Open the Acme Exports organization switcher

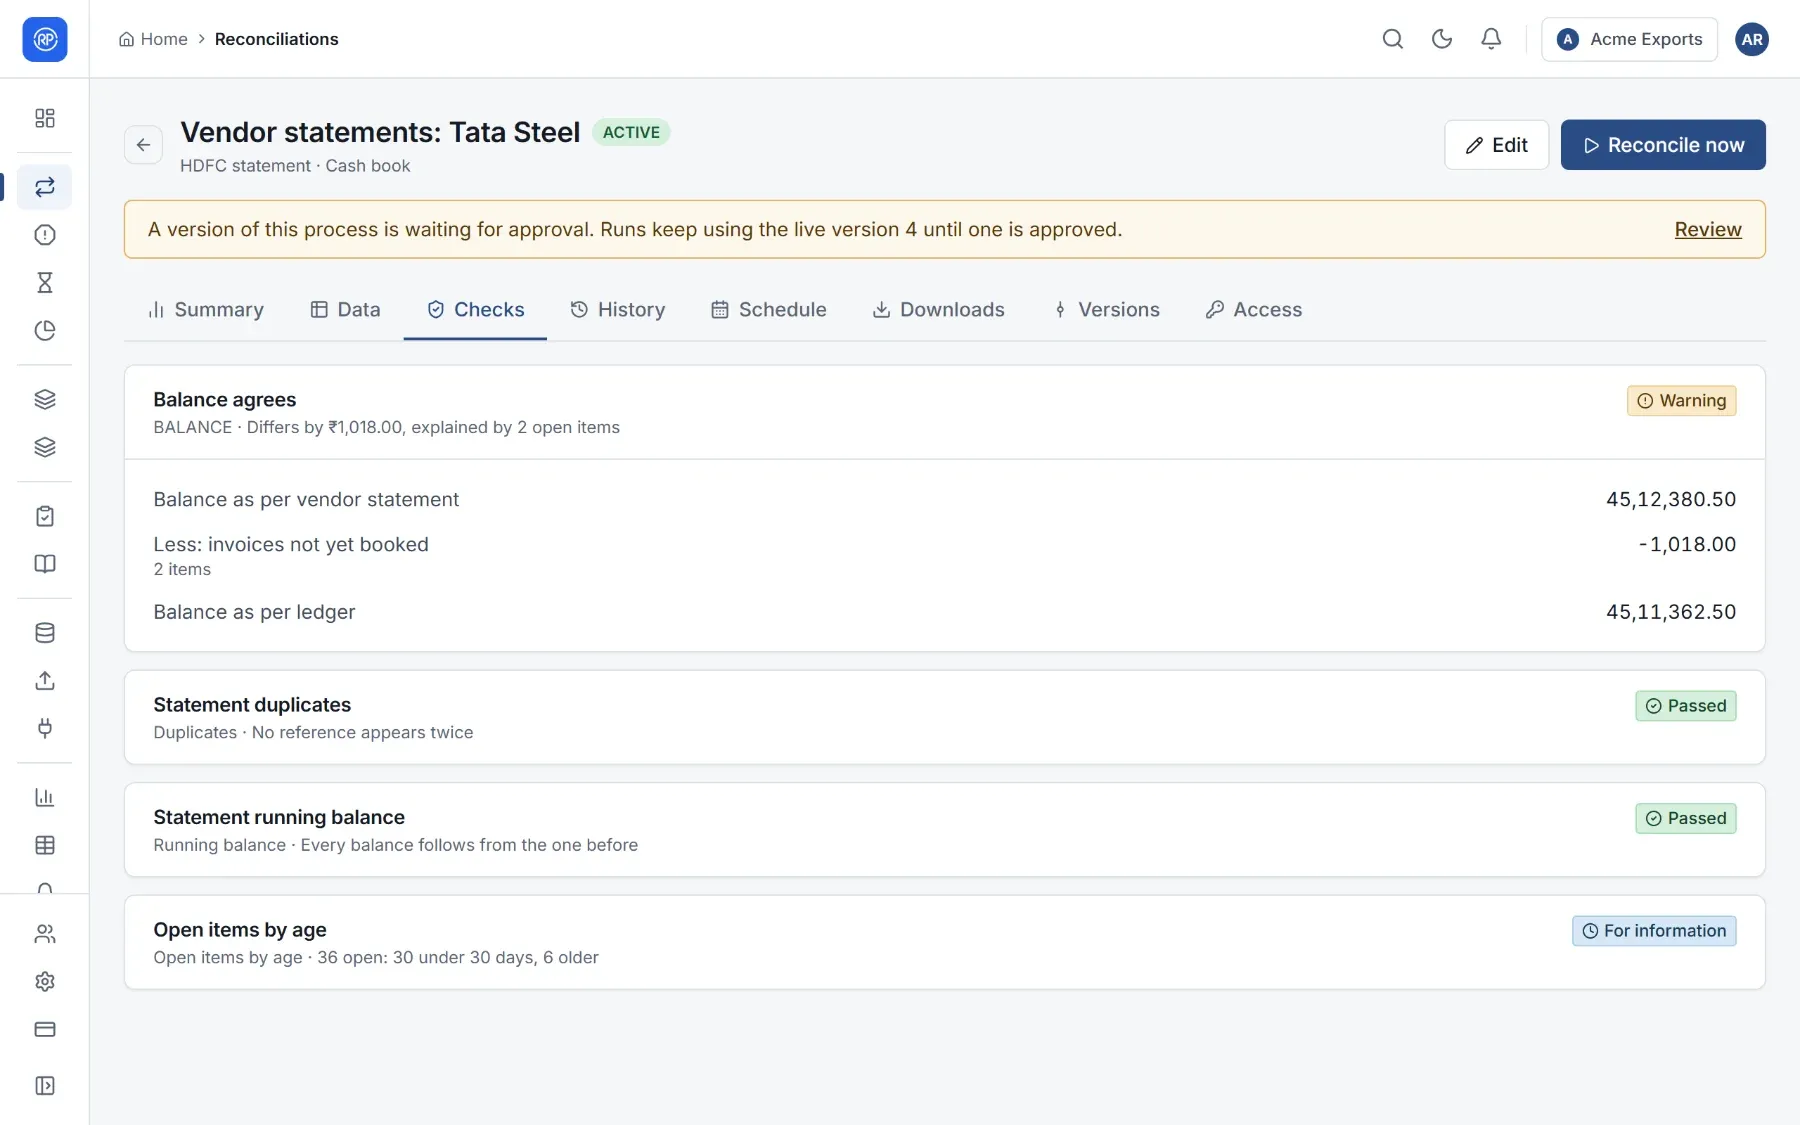[x=1629, y=39]
